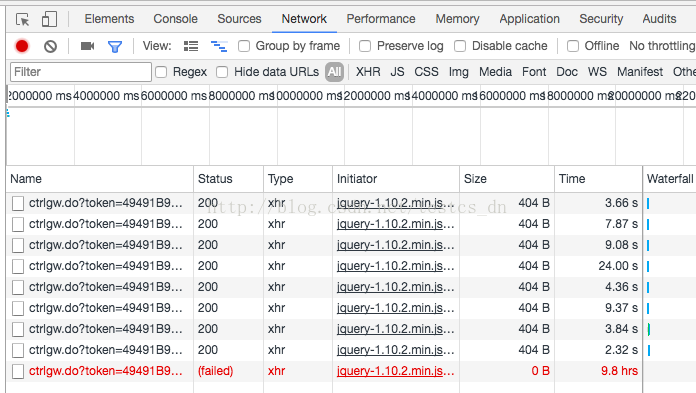Select the inspect element cursor icon
The height and width of the screenshot is (393, 696).
(x=23, y=20)
